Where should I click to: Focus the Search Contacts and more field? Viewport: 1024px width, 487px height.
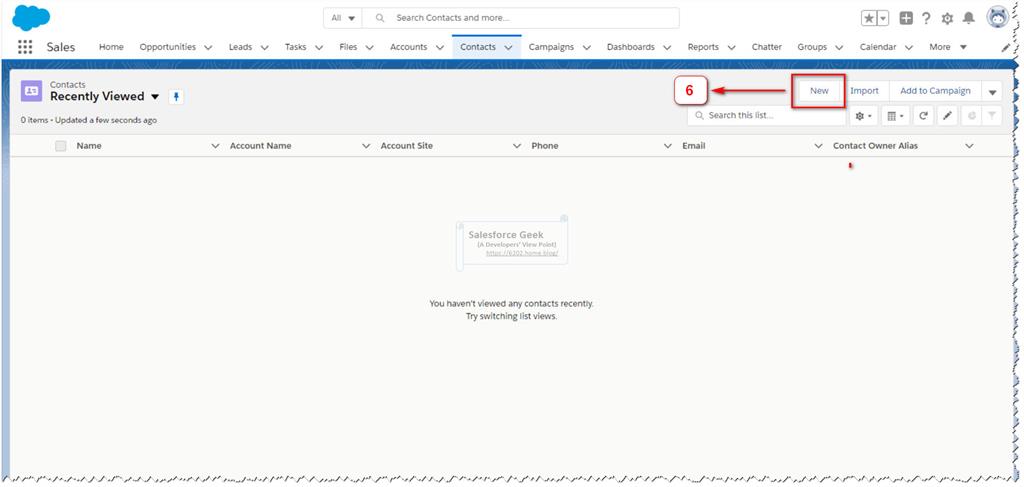pyautogui.click(x=521, y=18)
